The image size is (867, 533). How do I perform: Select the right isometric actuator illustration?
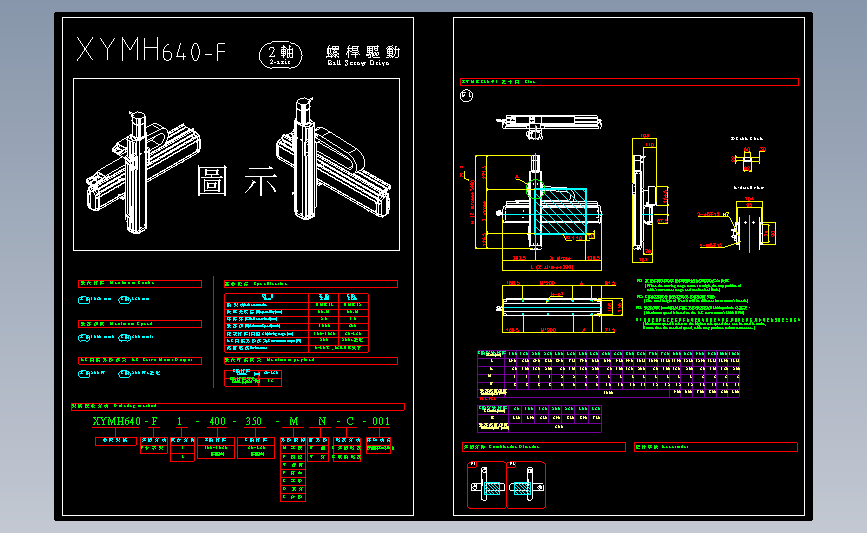coord(333,159)
